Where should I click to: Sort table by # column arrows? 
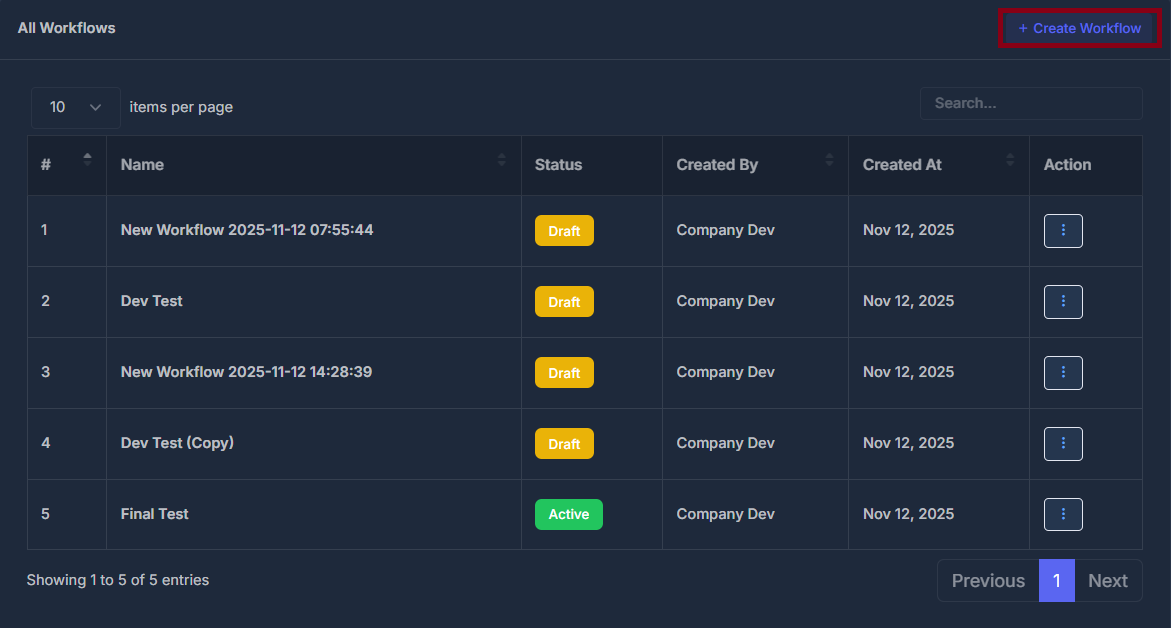87,159
